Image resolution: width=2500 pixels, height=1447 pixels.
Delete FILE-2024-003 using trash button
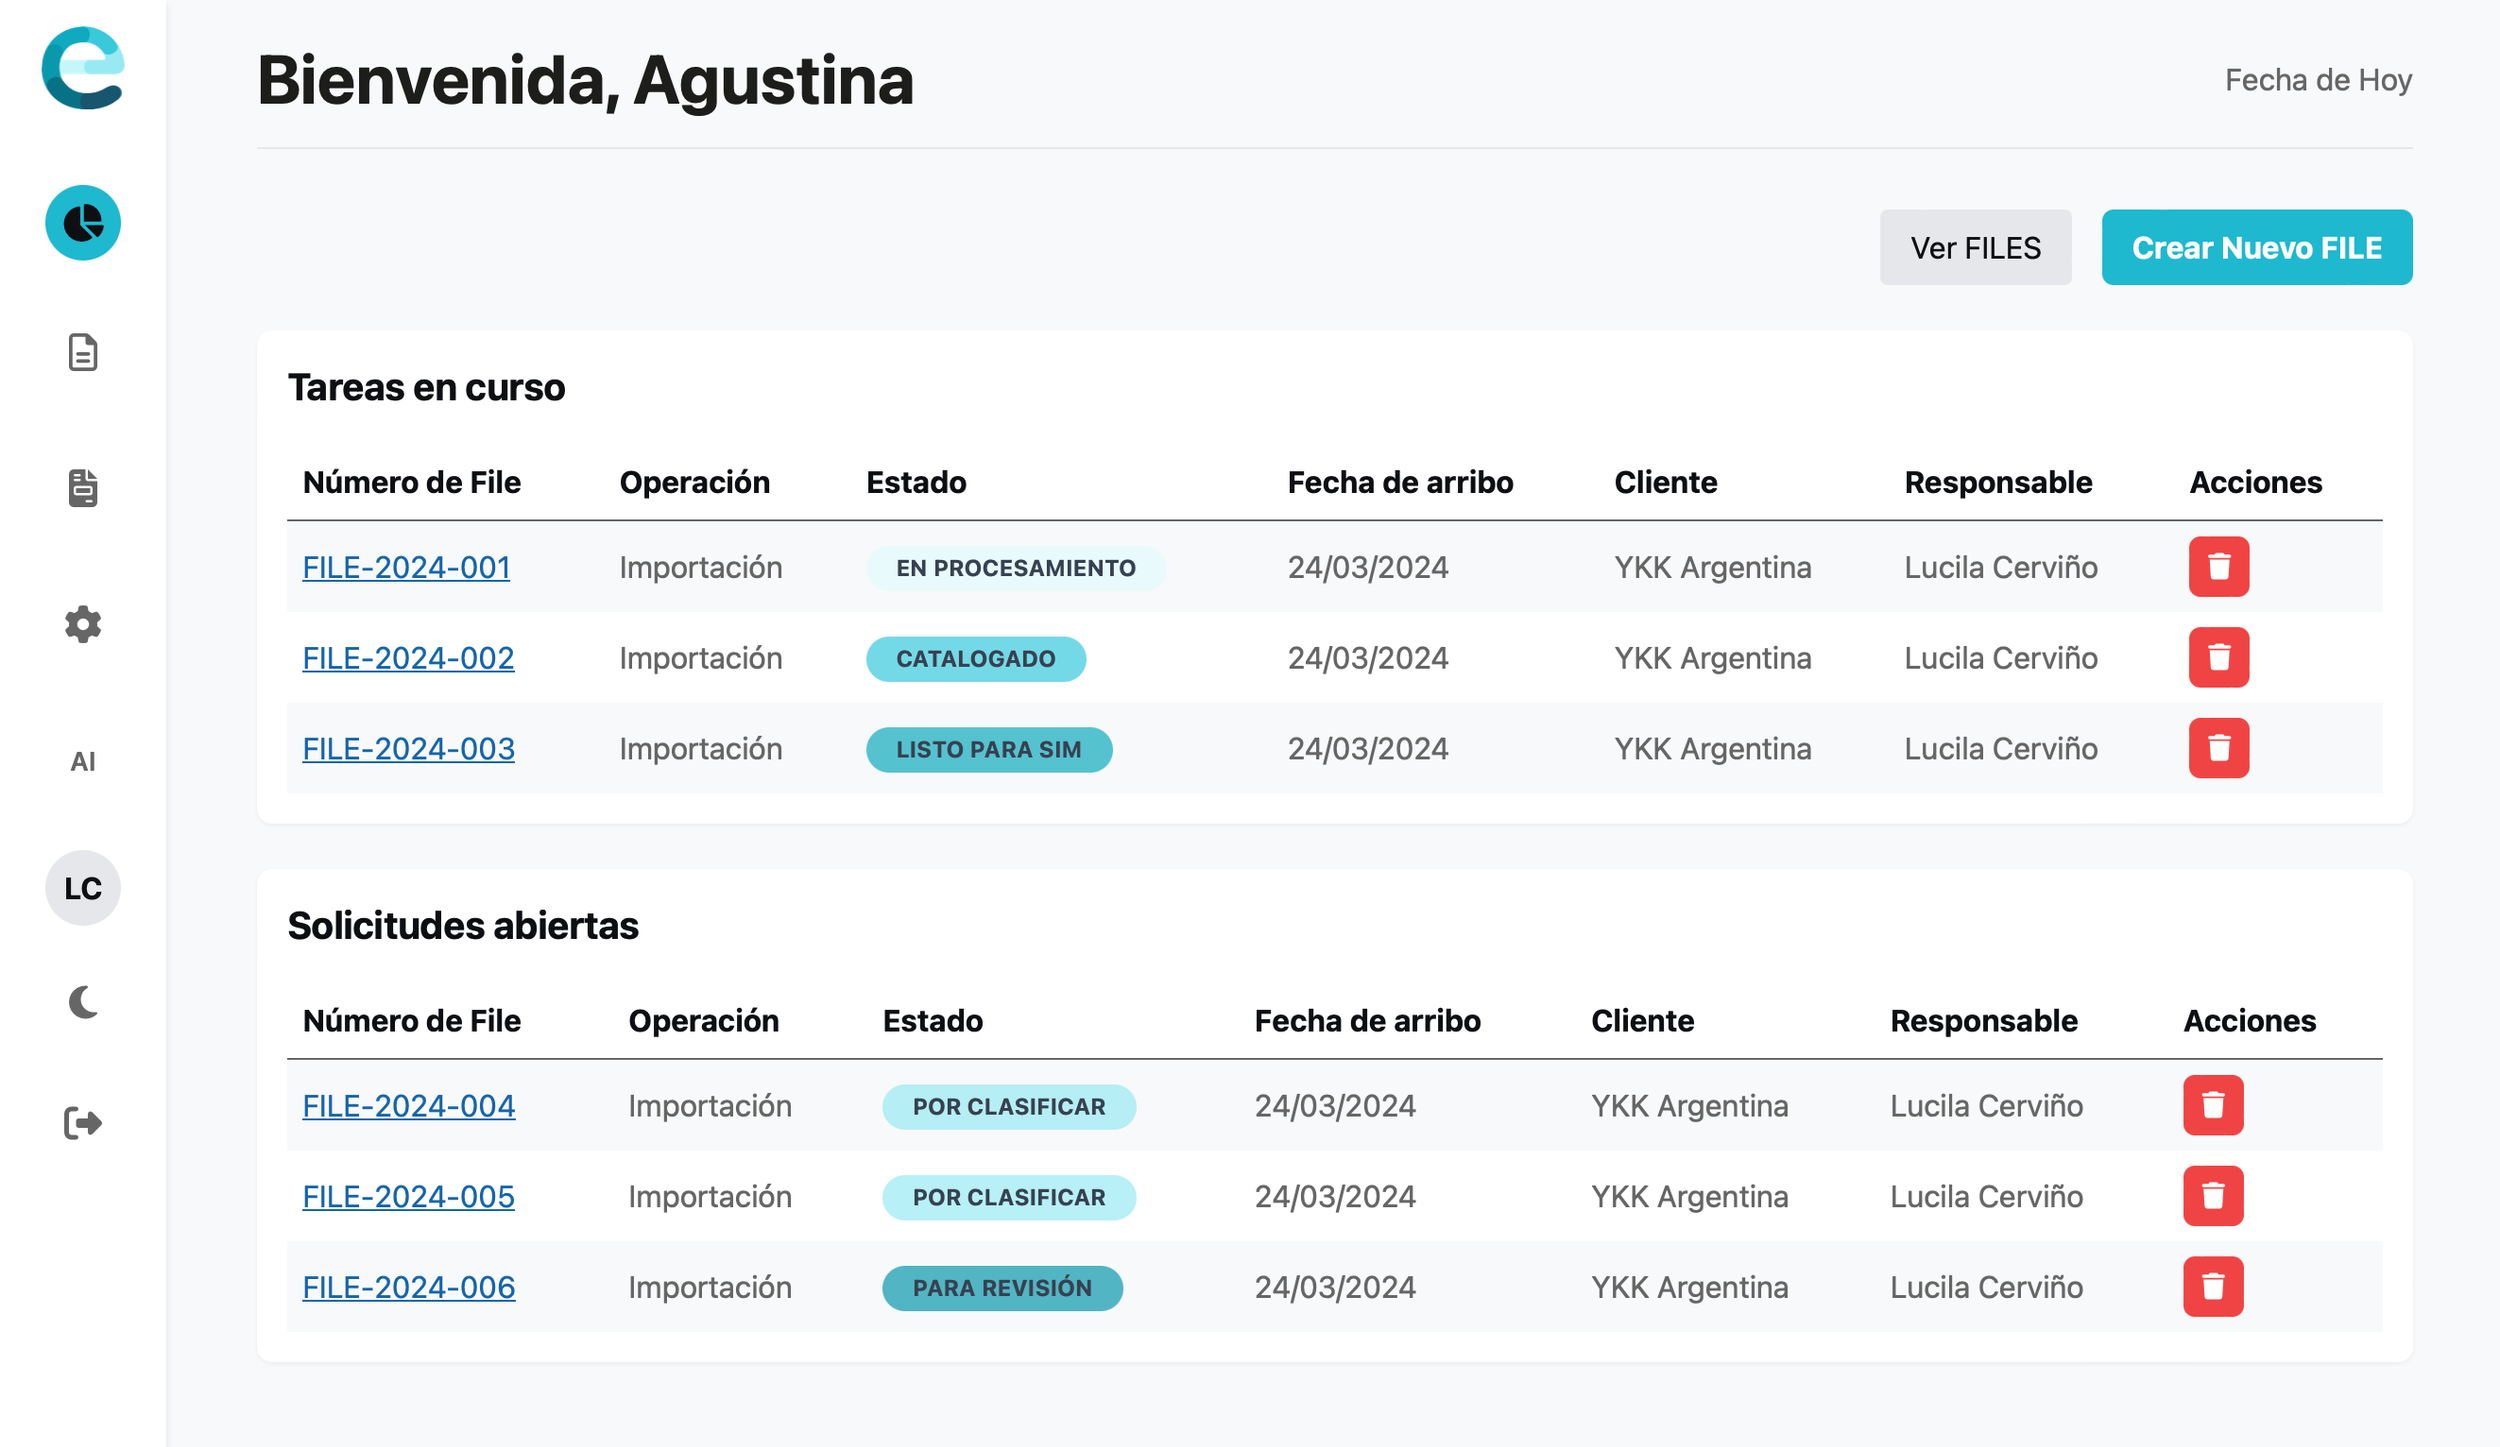pos(2218,748)
